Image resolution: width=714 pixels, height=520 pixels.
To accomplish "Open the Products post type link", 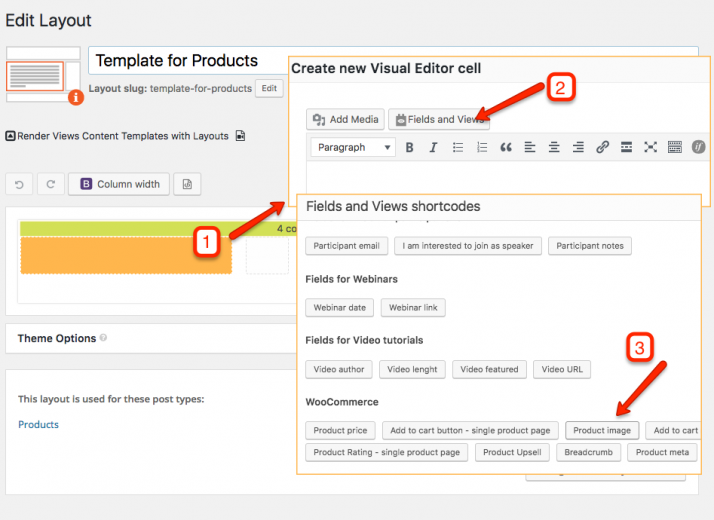I will point(38,424).
